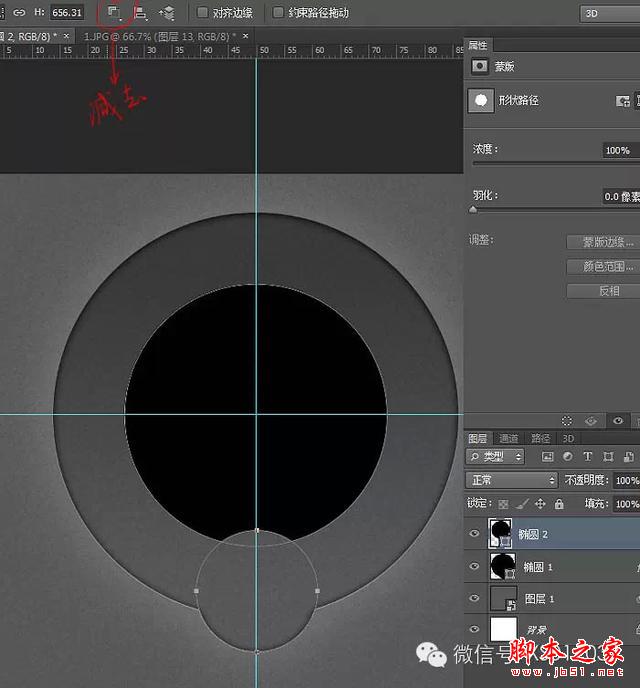This screenshot has width=640, height=688.
Task: Select the 属性 panel tab
Action: click(478, 45)
